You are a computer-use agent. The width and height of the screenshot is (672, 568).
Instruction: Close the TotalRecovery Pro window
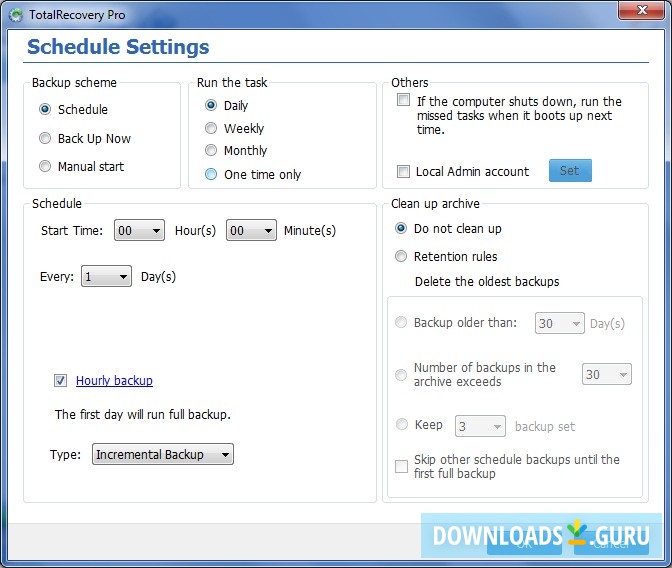(x=641, y=10)
